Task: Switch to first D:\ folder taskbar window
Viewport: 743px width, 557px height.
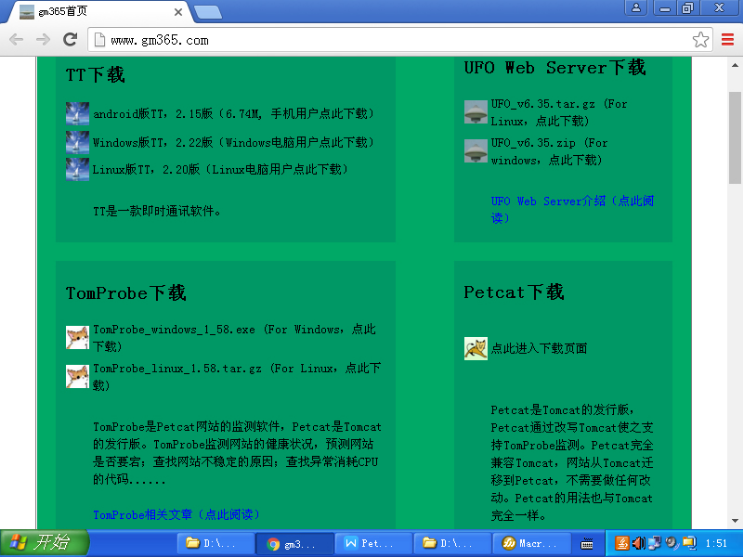Action: tap(215, 544)
